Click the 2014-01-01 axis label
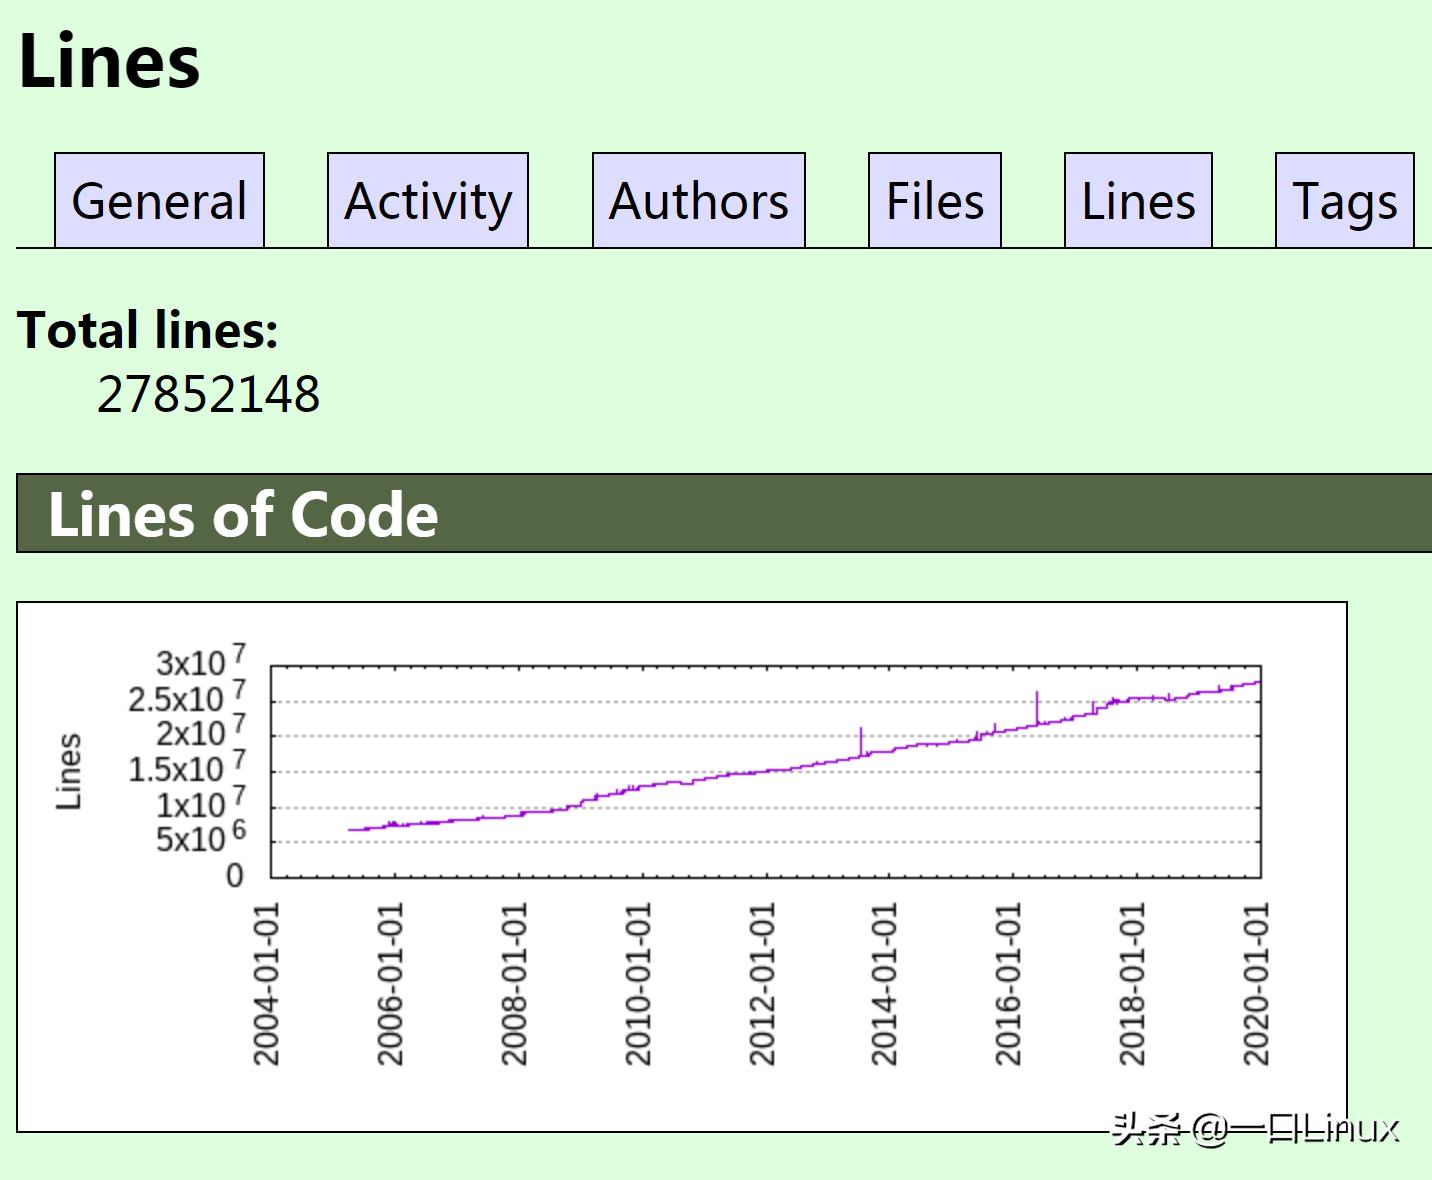 click(x=884, y=984)
